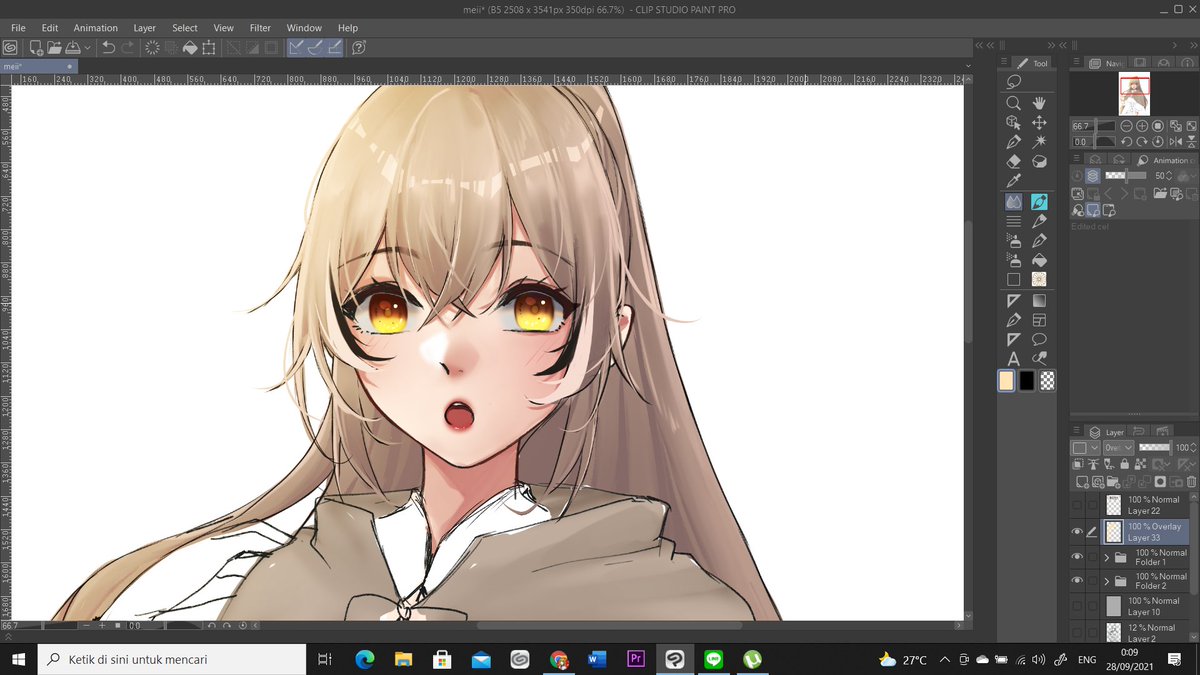Select the Text tool
Image resolution: width=1200 pixels, height=675 pixels.
[1013, 358]
